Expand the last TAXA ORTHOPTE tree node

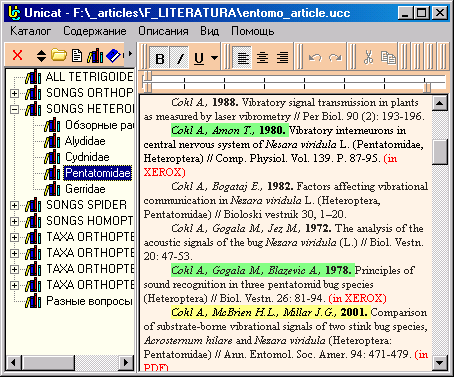pyautogui.click(x=14, y=285)
